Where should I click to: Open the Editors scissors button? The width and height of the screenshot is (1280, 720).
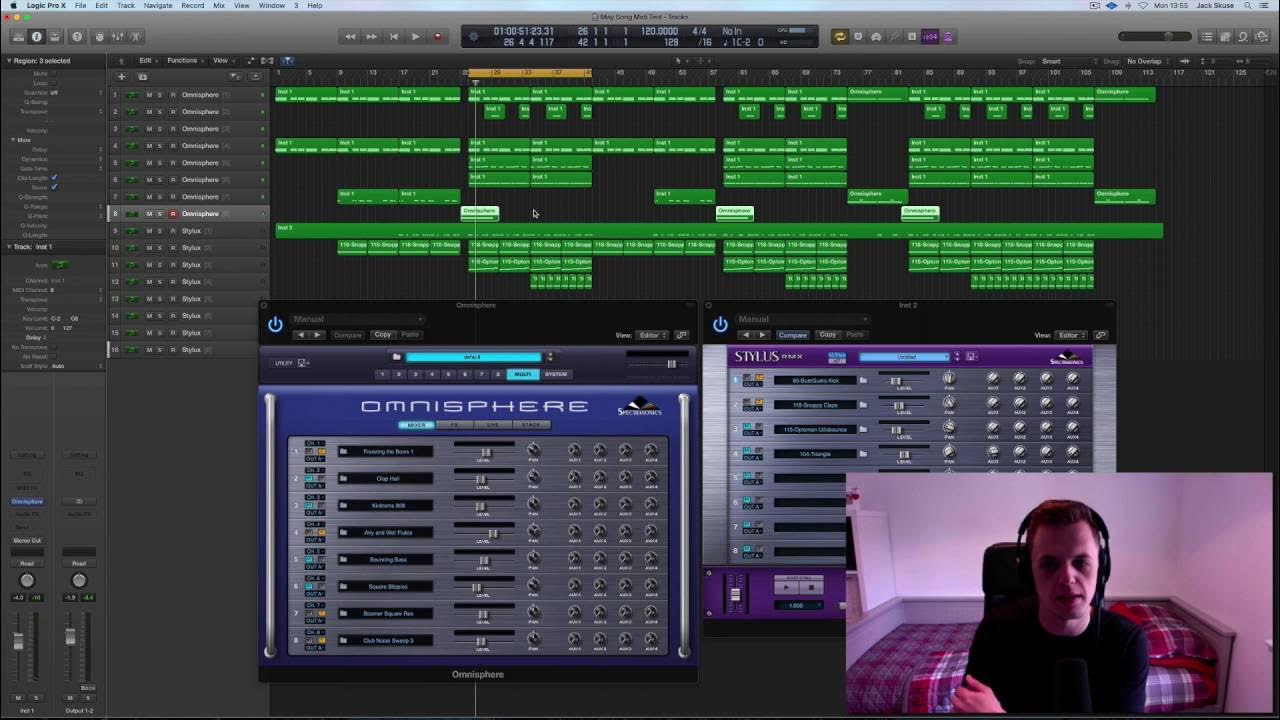pos(137,37)
